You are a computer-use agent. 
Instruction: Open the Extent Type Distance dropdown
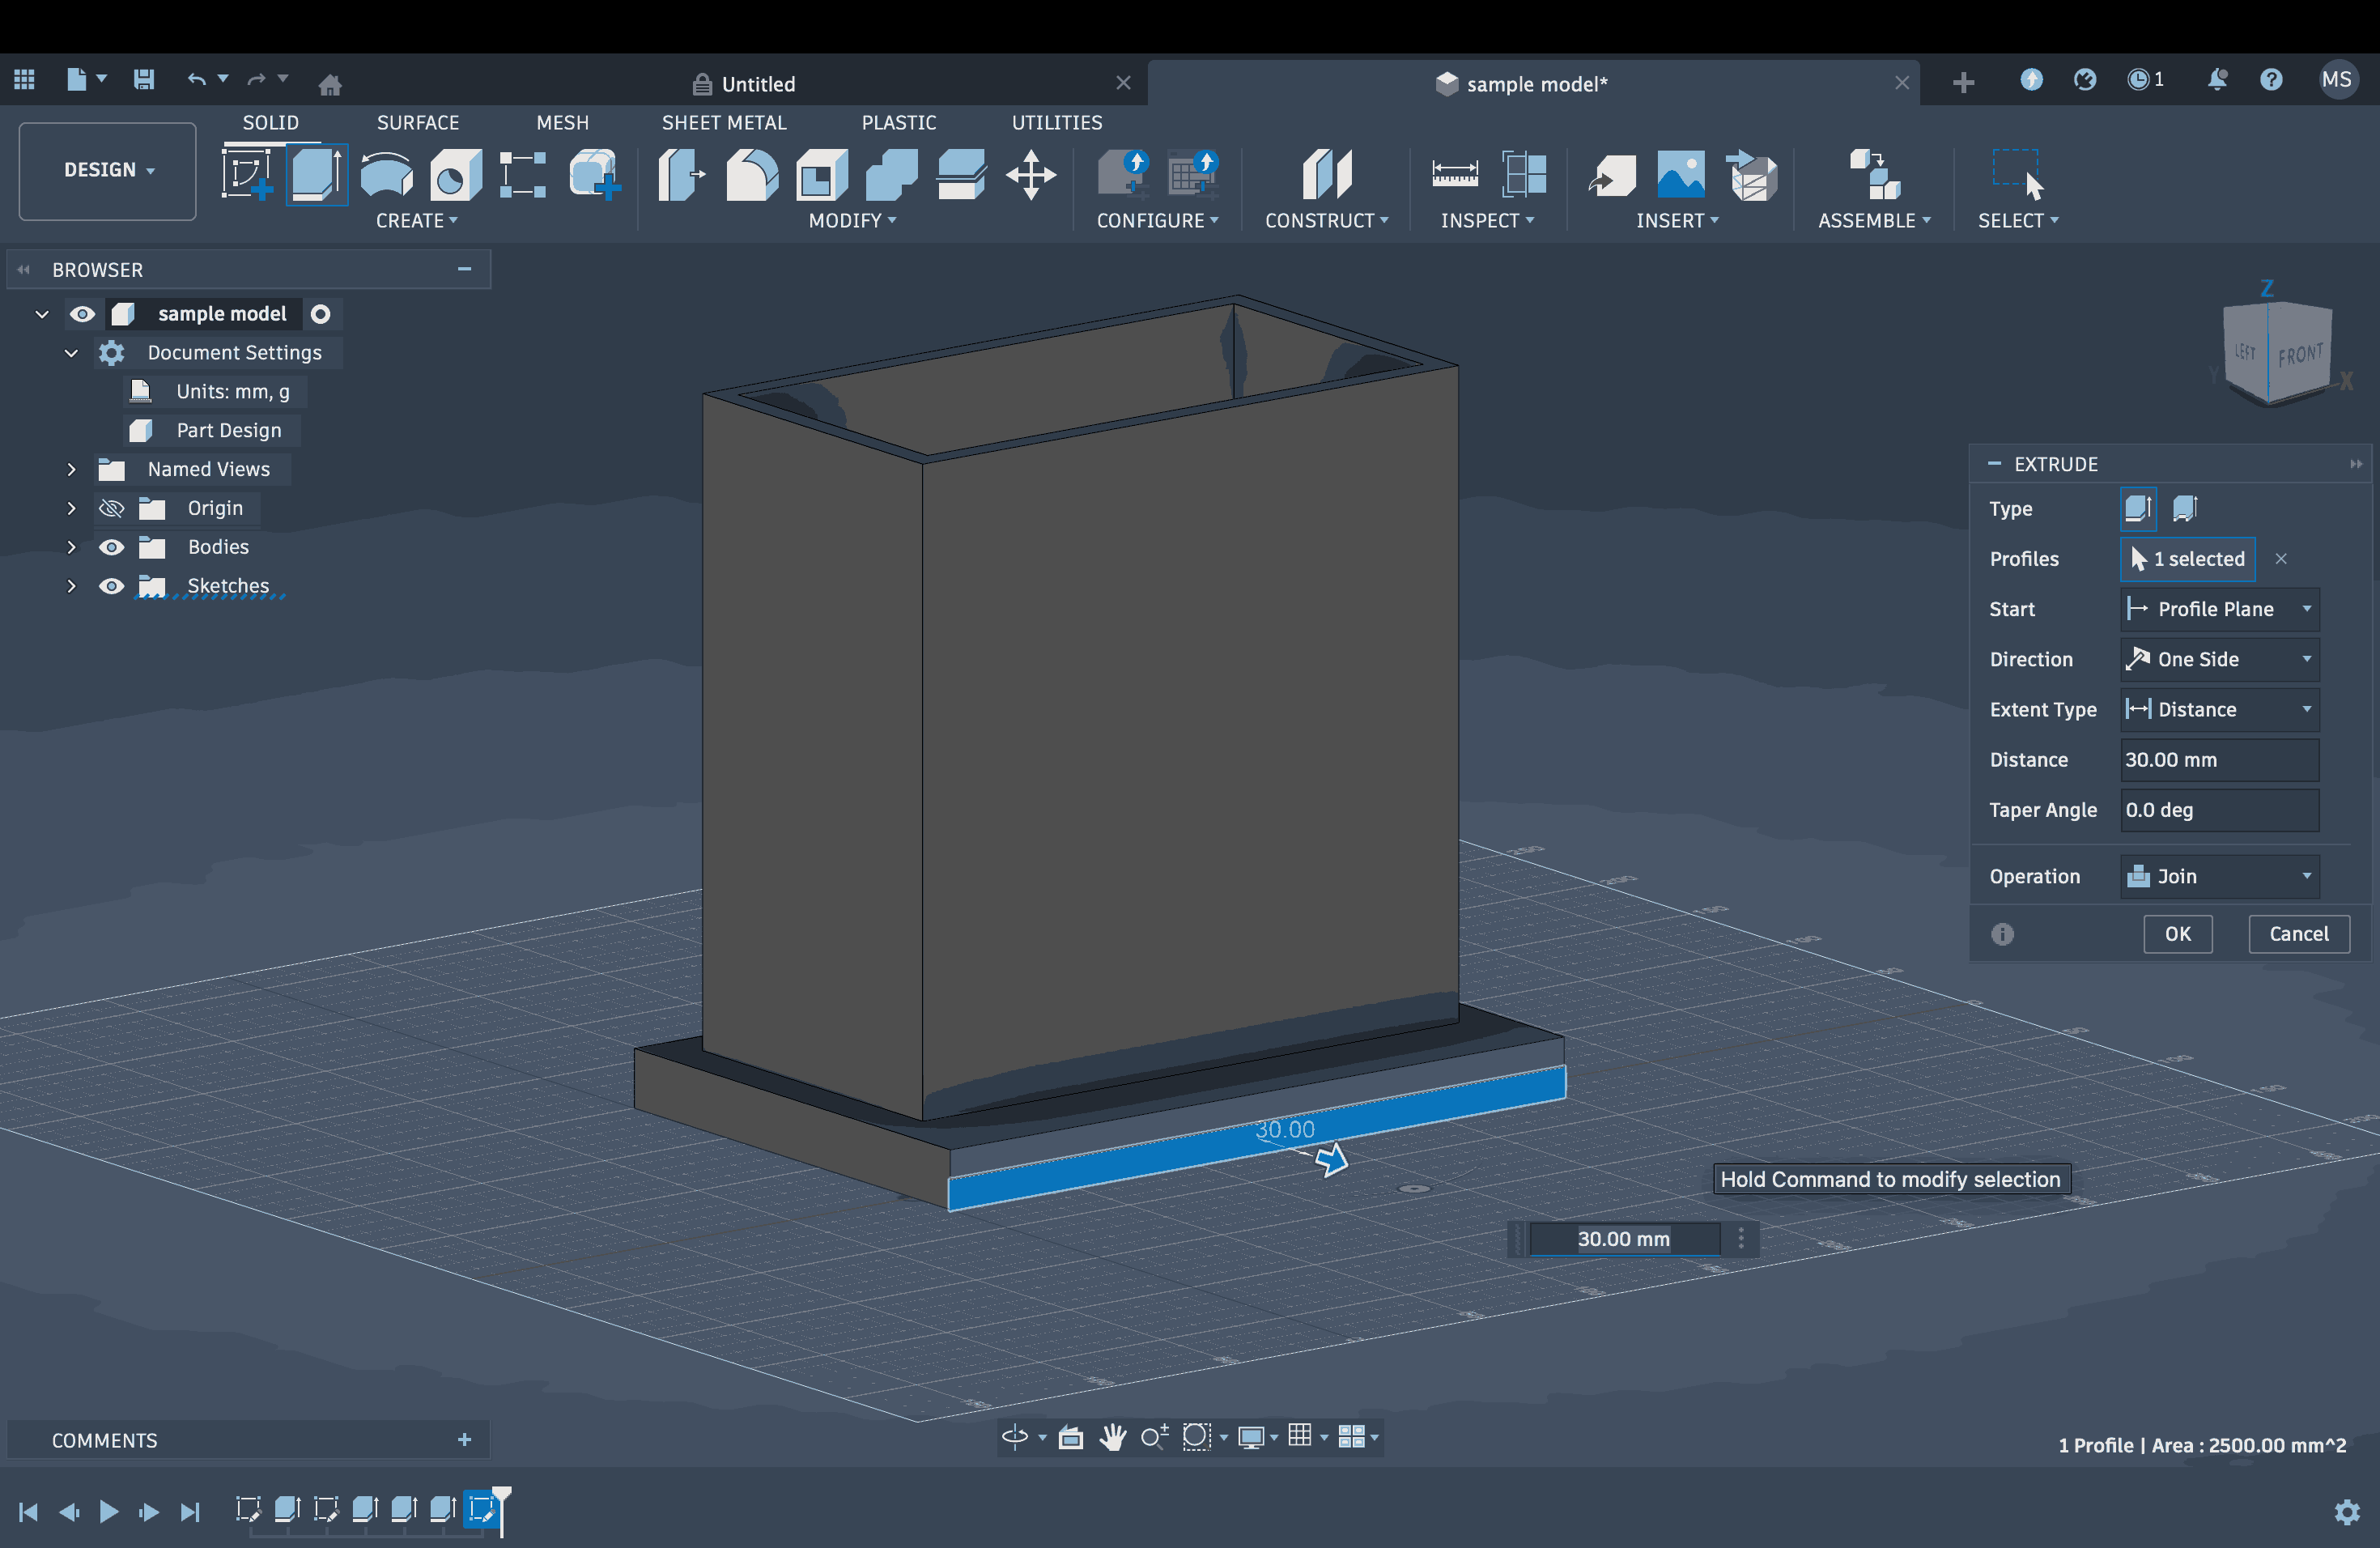pyautogui.click(x=2219, y=709)
